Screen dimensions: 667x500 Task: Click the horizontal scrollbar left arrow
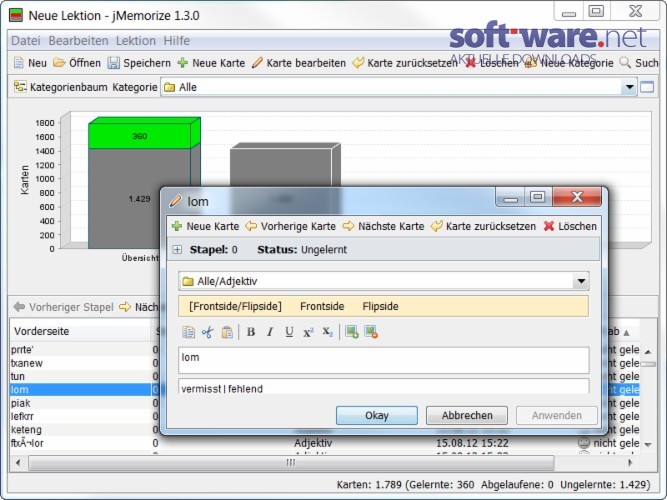18,463
